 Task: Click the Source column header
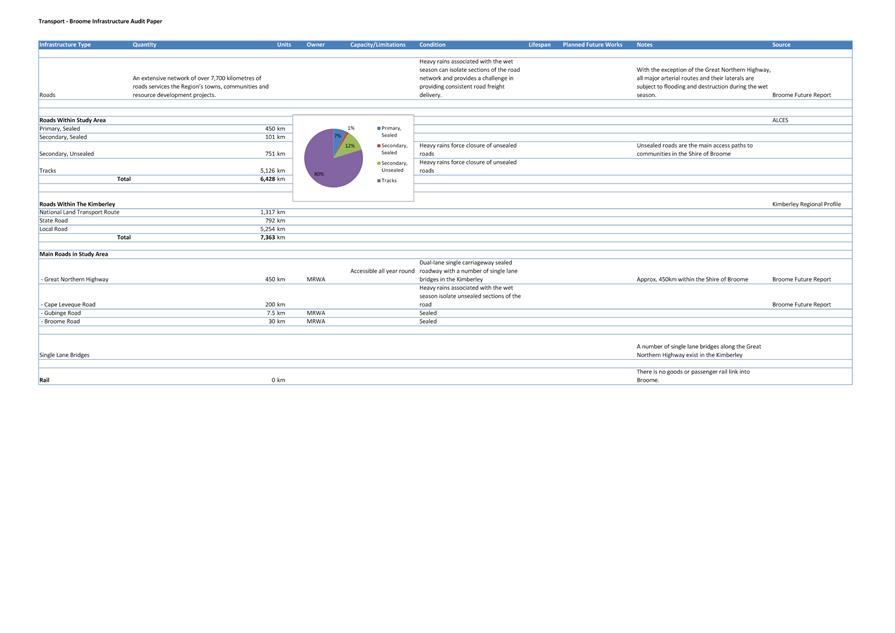(781, 45)
